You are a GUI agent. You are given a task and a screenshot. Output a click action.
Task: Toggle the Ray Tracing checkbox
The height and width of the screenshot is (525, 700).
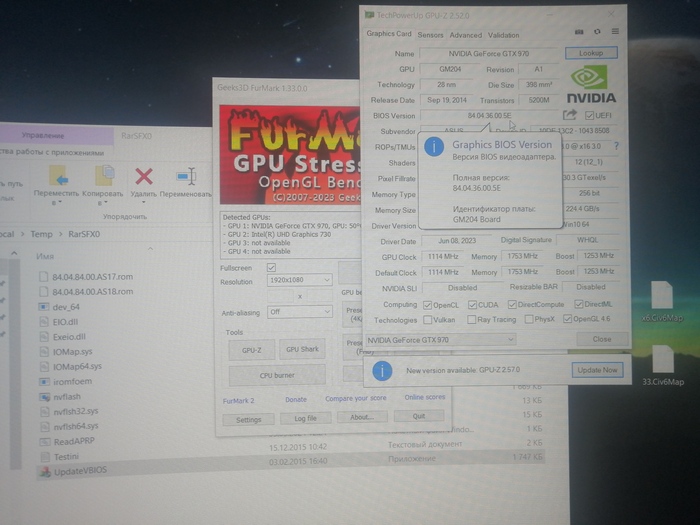point(471,320)
